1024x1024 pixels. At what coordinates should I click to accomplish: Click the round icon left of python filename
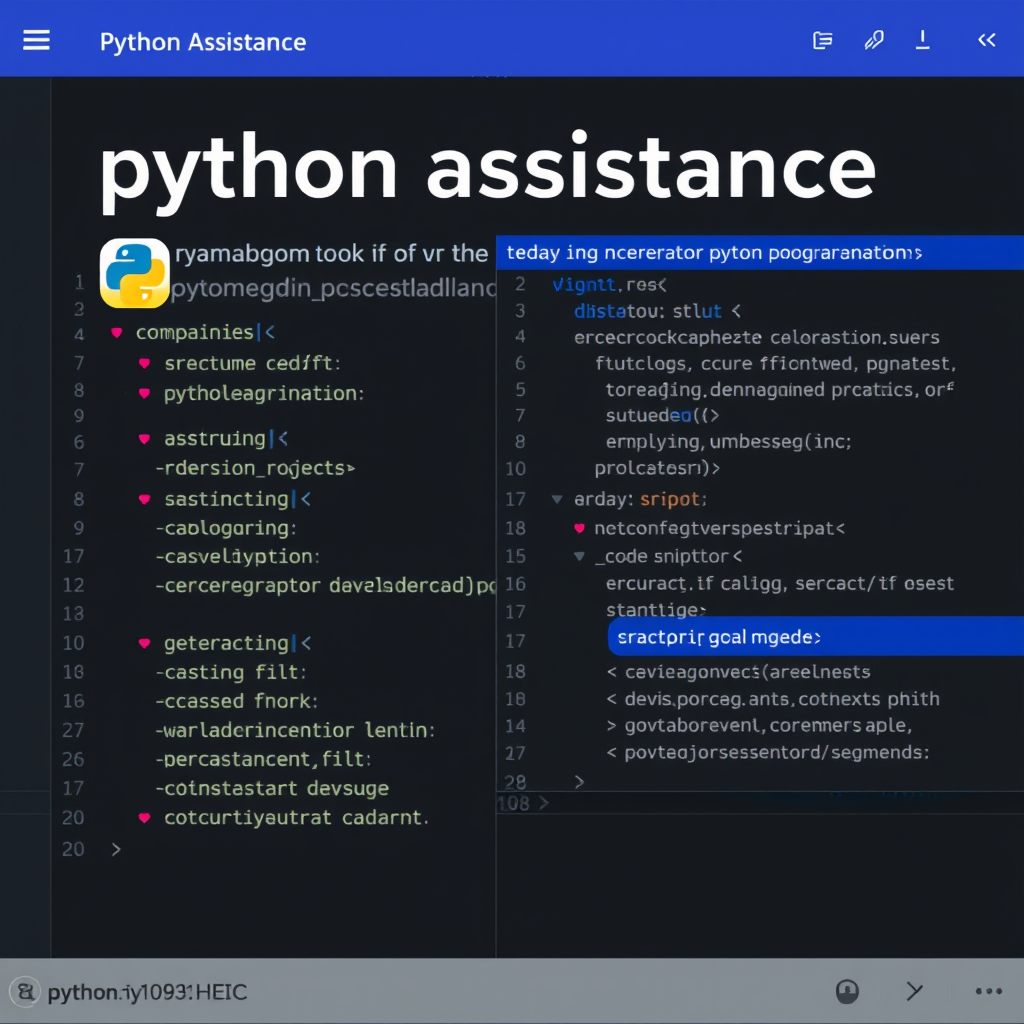pyautogui.click(x=25, y=992)
